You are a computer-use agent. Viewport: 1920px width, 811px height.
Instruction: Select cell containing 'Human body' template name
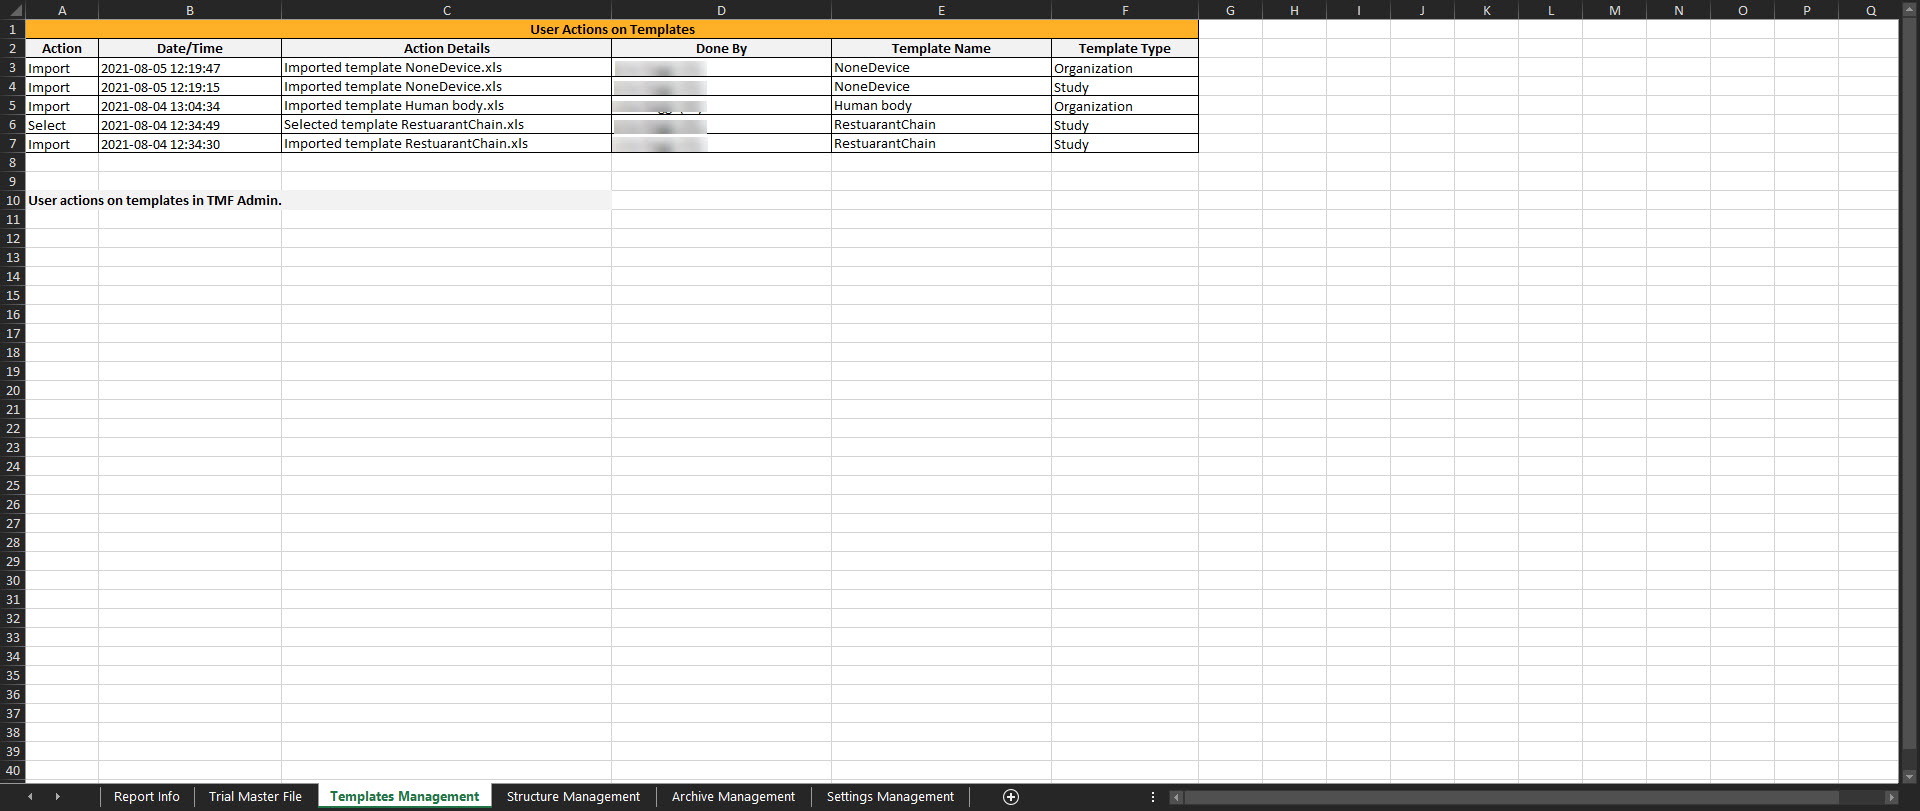[940, 106]
